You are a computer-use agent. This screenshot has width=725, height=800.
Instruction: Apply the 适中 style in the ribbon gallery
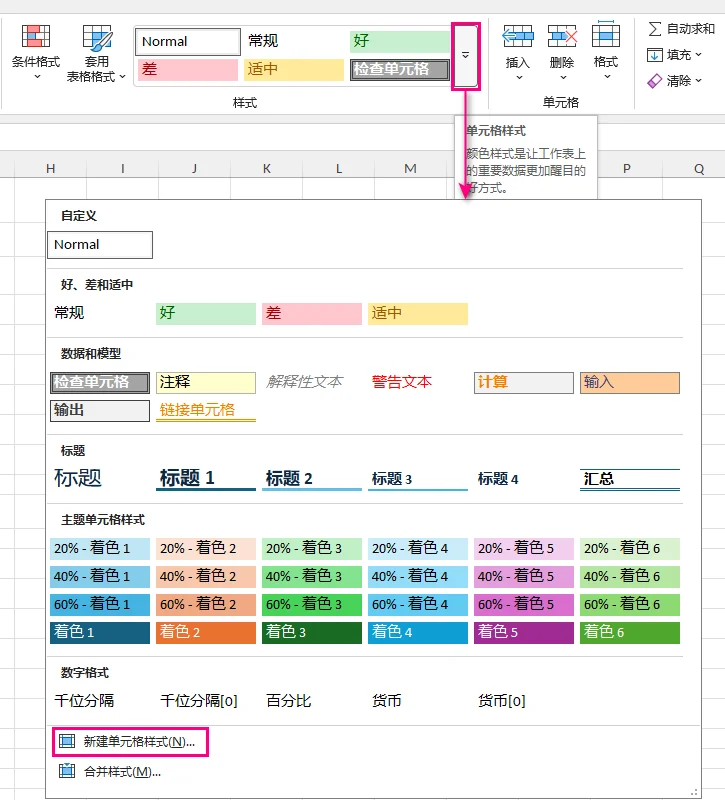point(293,69)
